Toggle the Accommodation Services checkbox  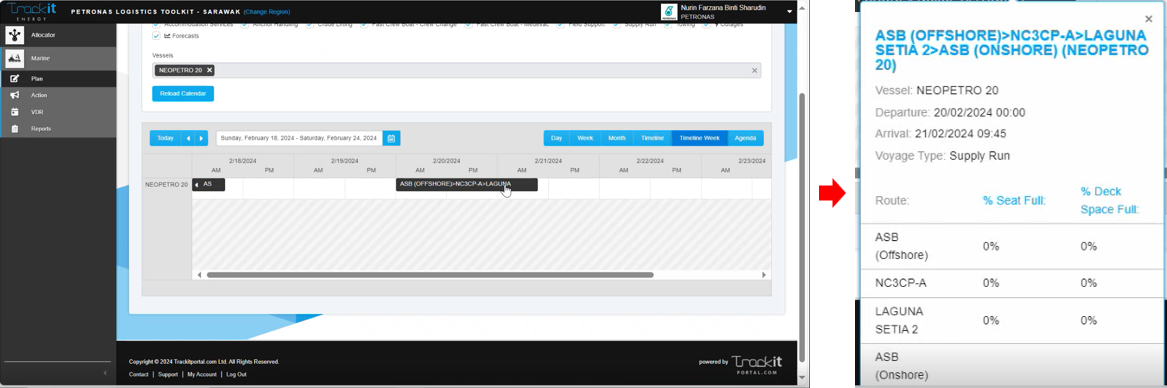156,25
